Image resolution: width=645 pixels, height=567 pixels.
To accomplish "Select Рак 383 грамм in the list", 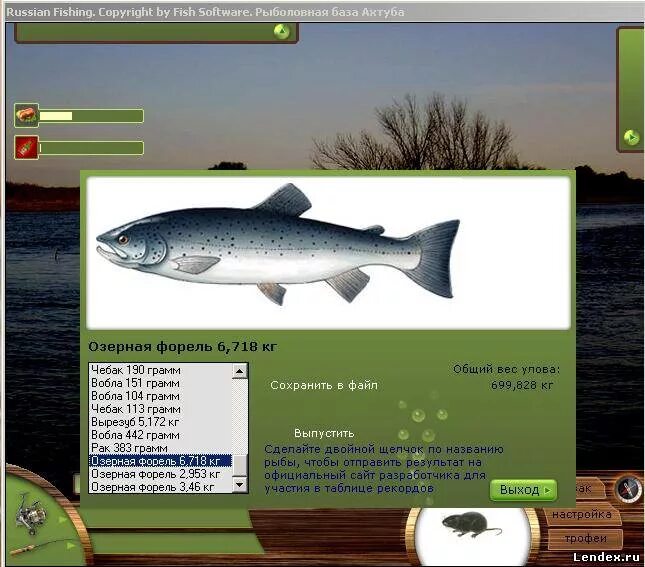I will click(160, 448).
